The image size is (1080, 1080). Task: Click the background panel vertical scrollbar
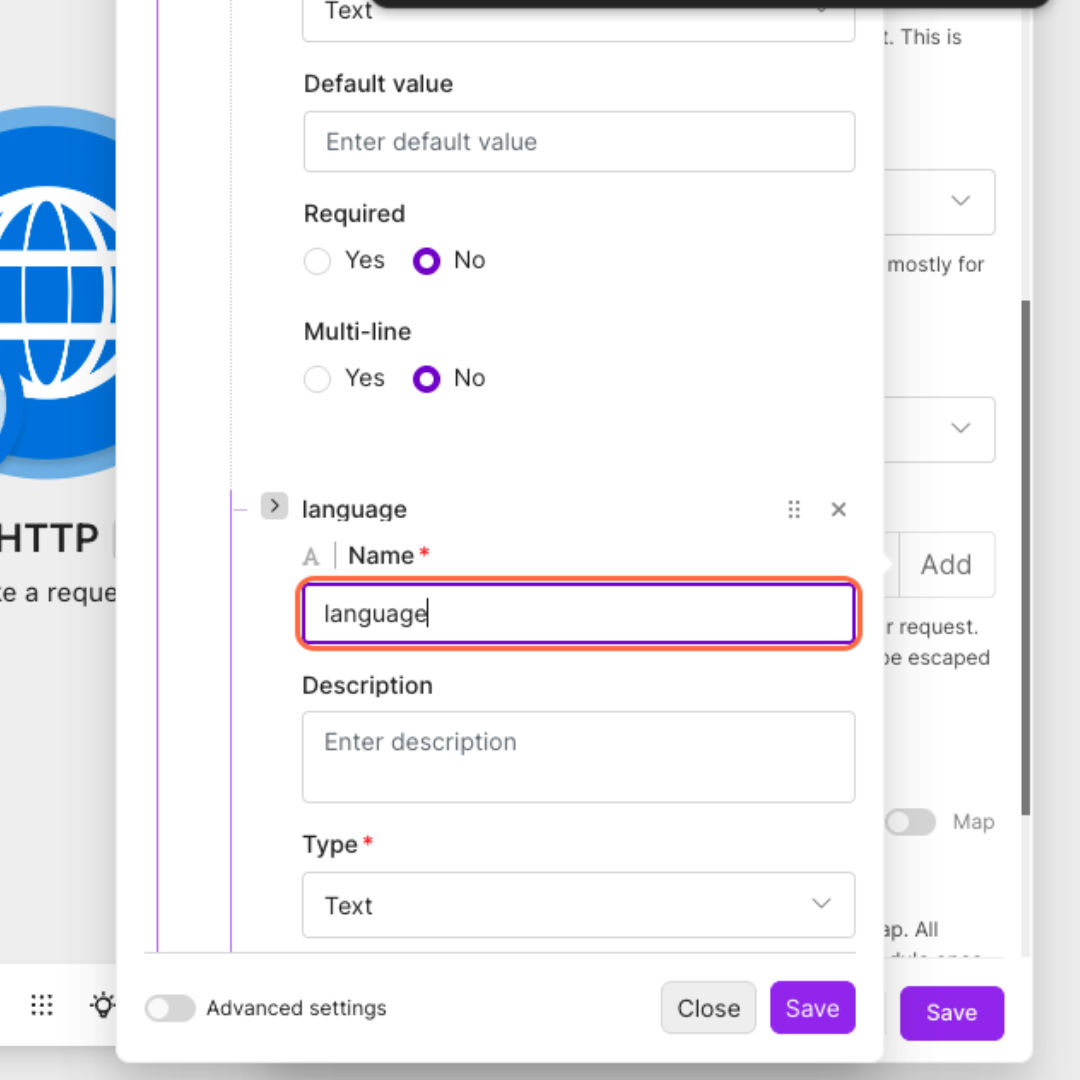(1026, 558)
